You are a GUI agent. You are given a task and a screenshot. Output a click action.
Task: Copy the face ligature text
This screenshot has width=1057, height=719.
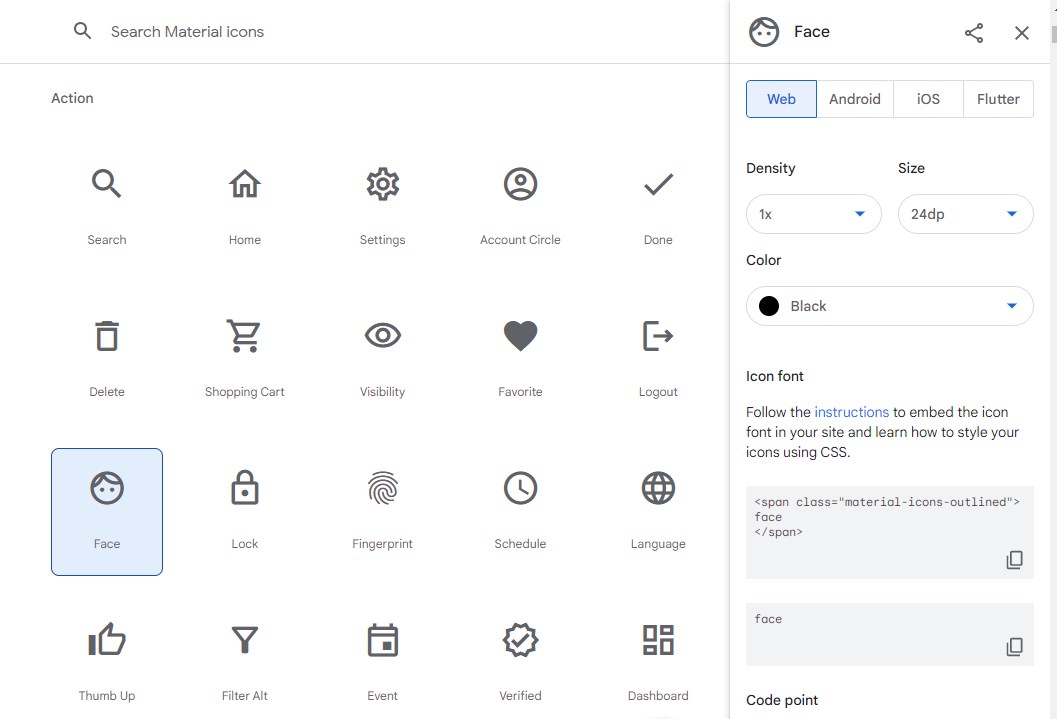point(1014,647)
